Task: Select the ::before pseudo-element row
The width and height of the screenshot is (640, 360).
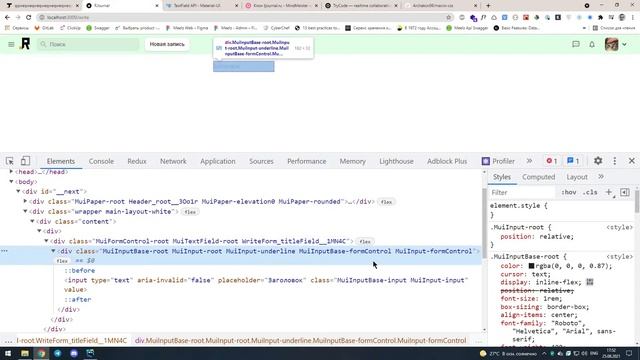Action: 80,271
